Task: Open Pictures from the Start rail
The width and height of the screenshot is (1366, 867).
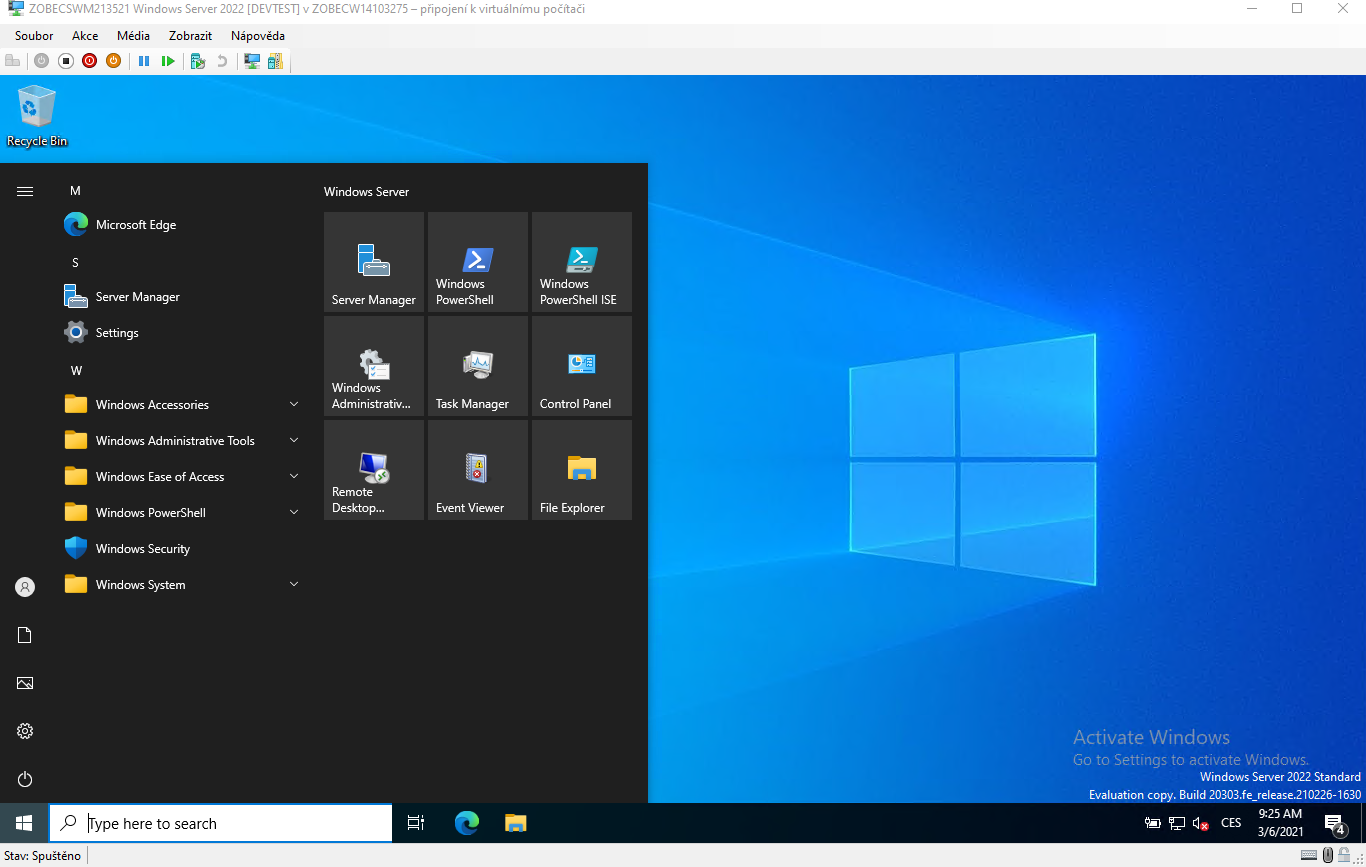Action: pyautogui.click(x=25, y=683)
